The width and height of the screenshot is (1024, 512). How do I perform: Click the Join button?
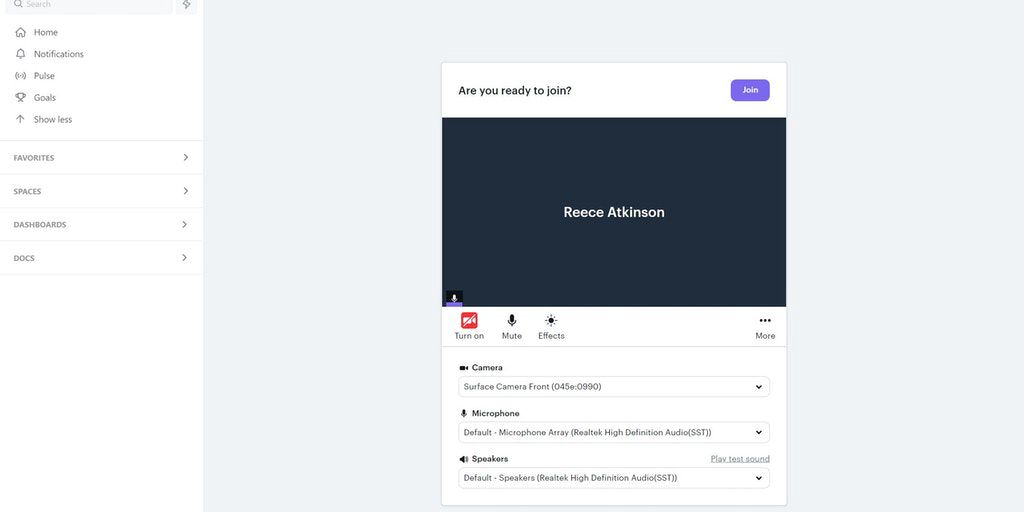(750, 90)
